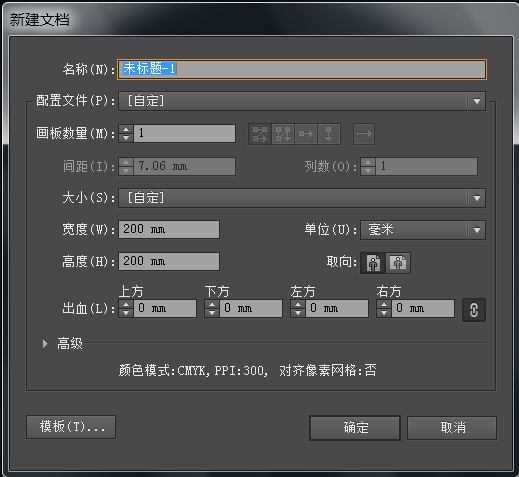Image resolution: width=519 pixels, height=477 pixels.
Task: Open the 大小 size dropdown
Action: (x=302, y=198)
